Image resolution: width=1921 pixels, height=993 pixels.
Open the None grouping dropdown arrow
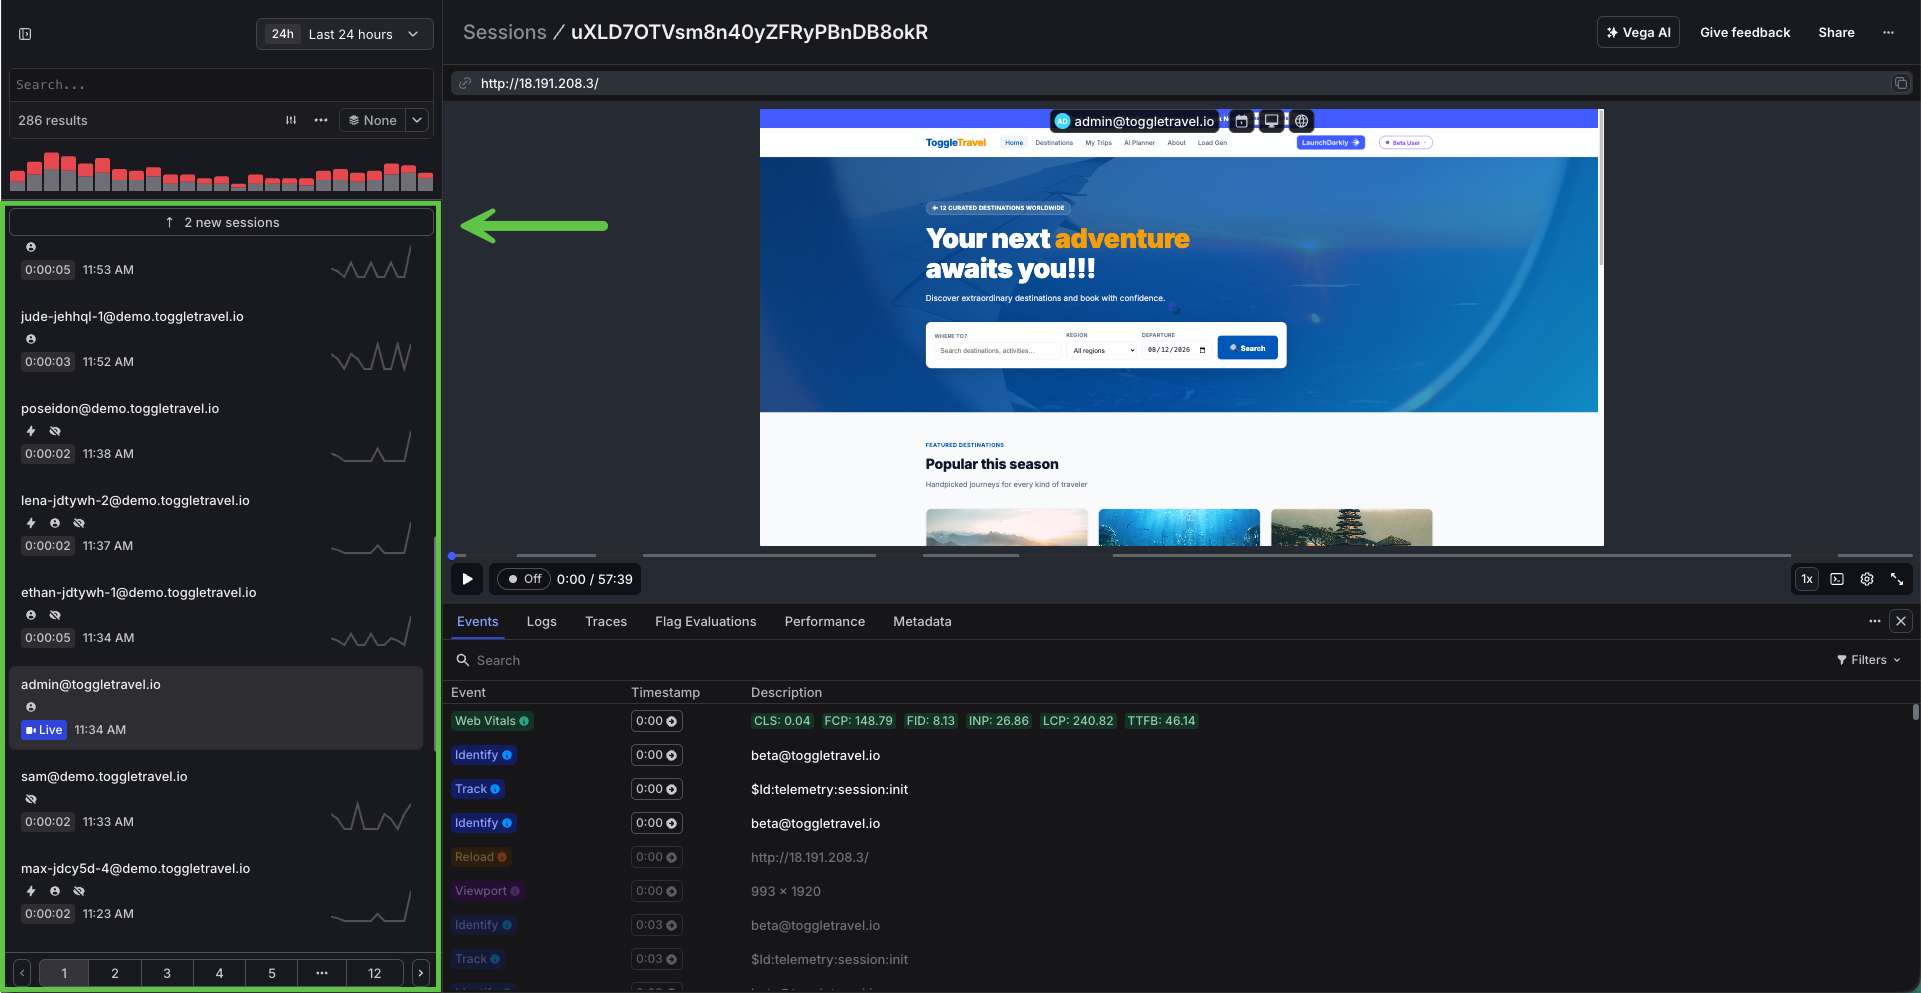[x=418, y=120]
